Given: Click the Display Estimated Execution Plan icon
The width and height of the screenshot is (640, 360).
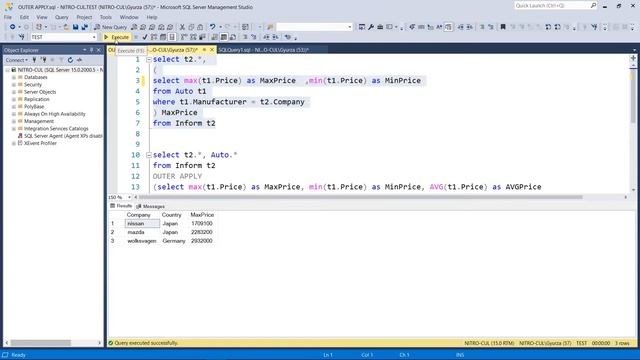Looking at the screenshot, I should coord(154,37).
